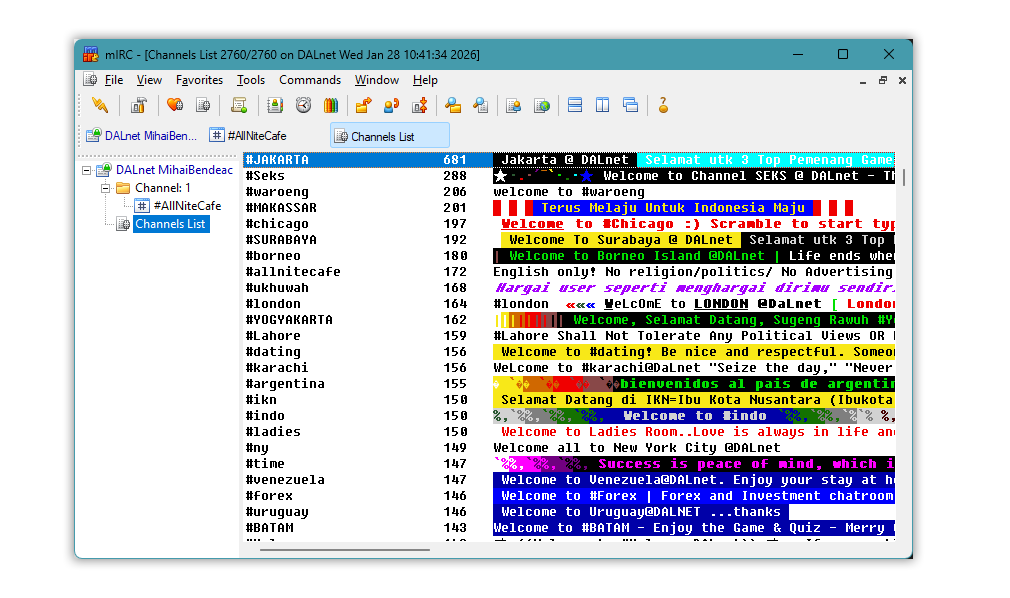Open the Help menu
Viewport: 1010px width, 598px height.
[425, 80]
